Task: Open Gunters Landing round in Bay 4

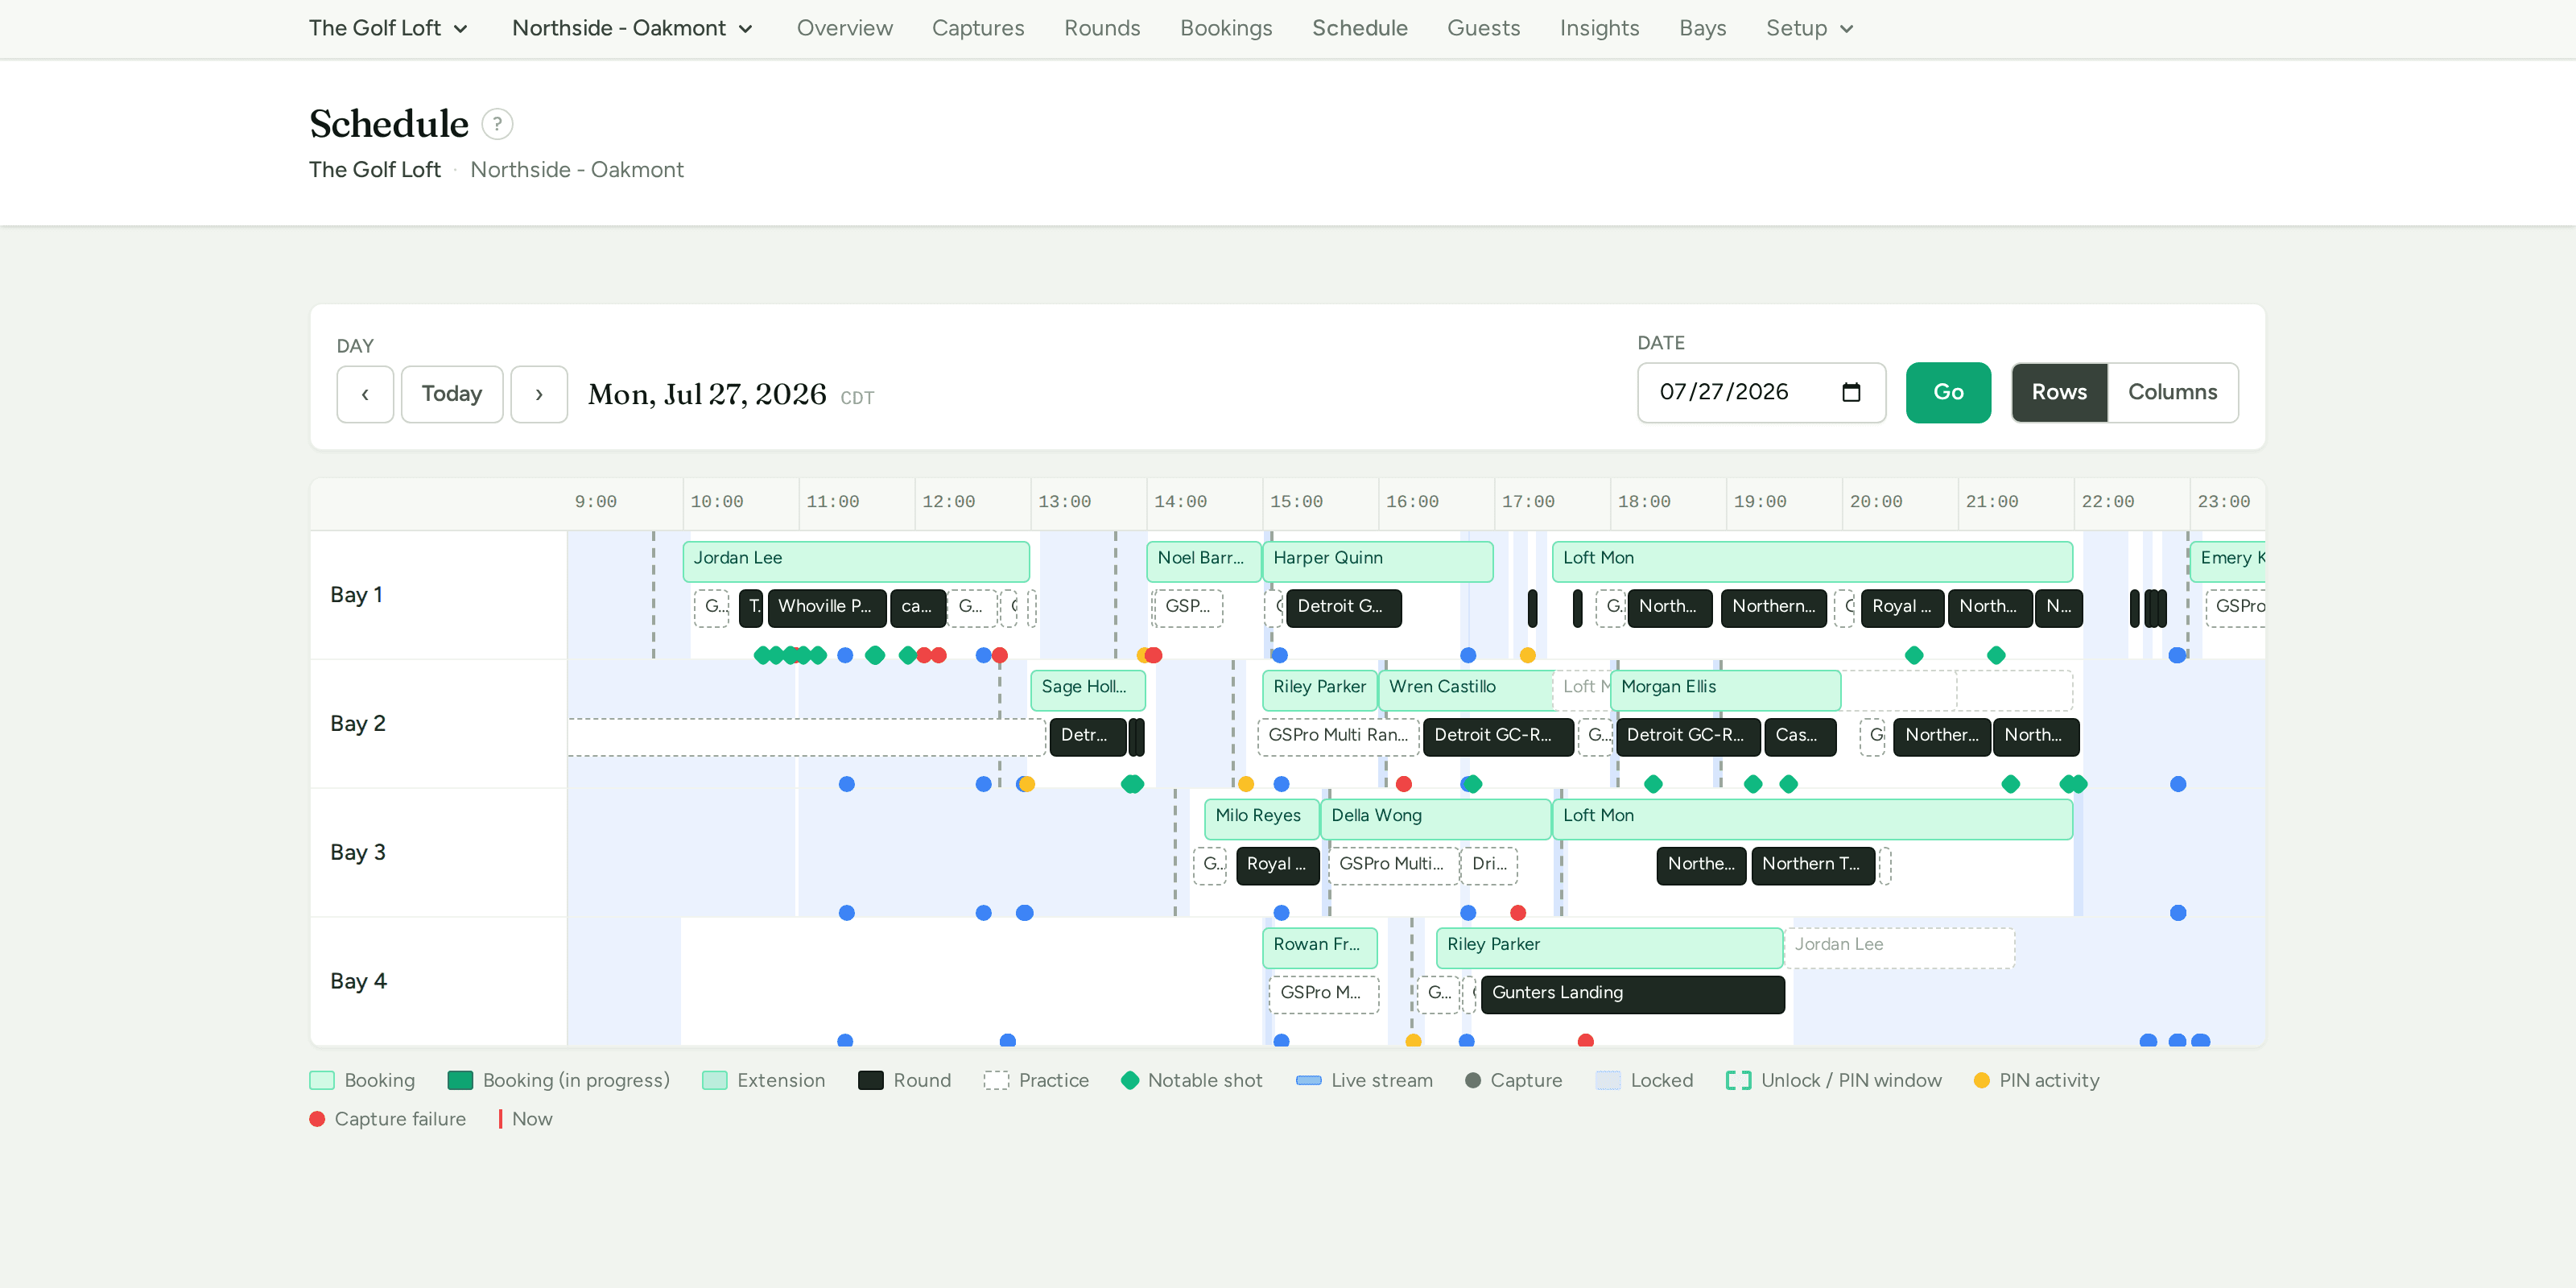Action: [x=1632, y=995]
